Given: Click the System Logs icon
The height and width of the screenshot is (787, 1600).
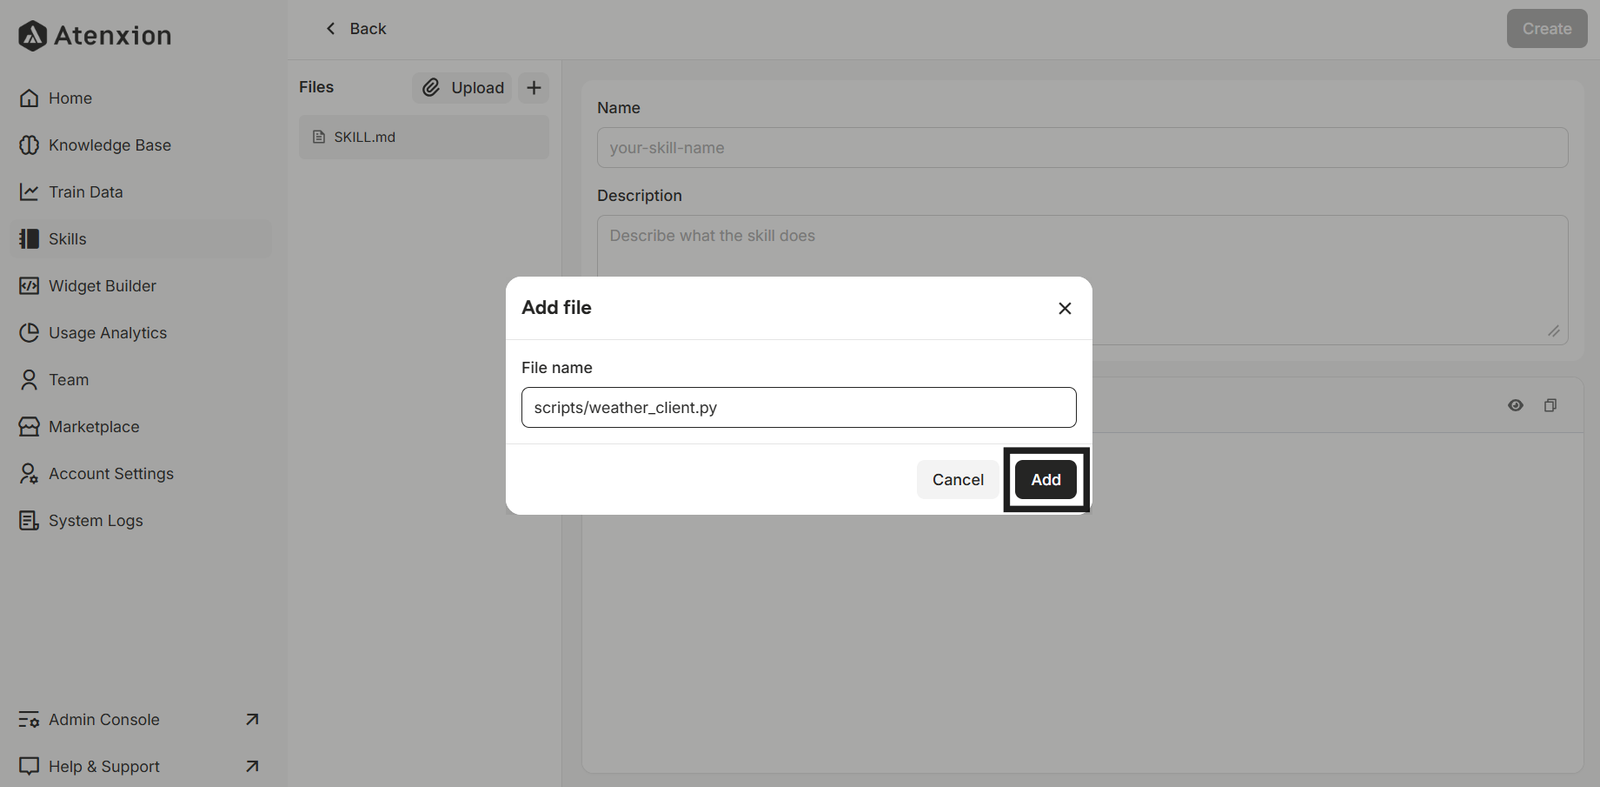Looking at the screenshot, I should coord(29,521).
